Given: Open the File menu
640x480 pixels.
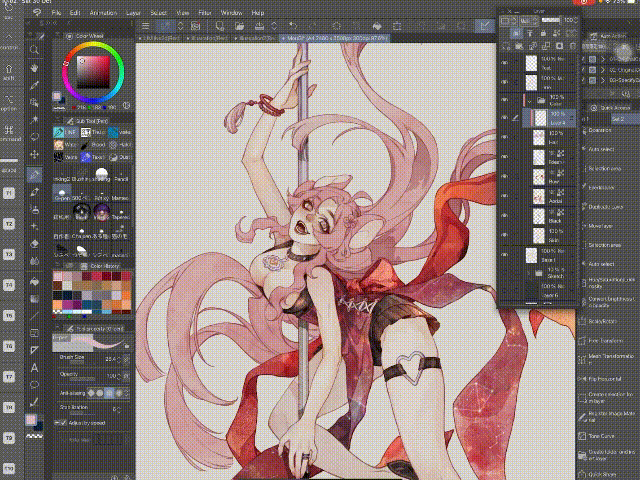Looking at the screenshot, I should [56, 13].
